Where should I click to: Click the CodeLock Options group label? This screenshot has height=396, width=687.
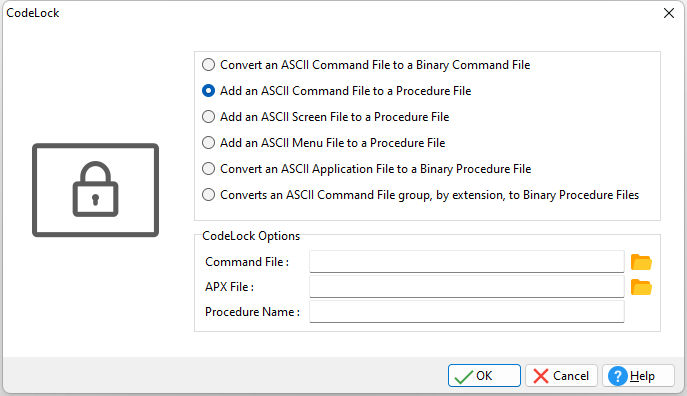point(251,236)
